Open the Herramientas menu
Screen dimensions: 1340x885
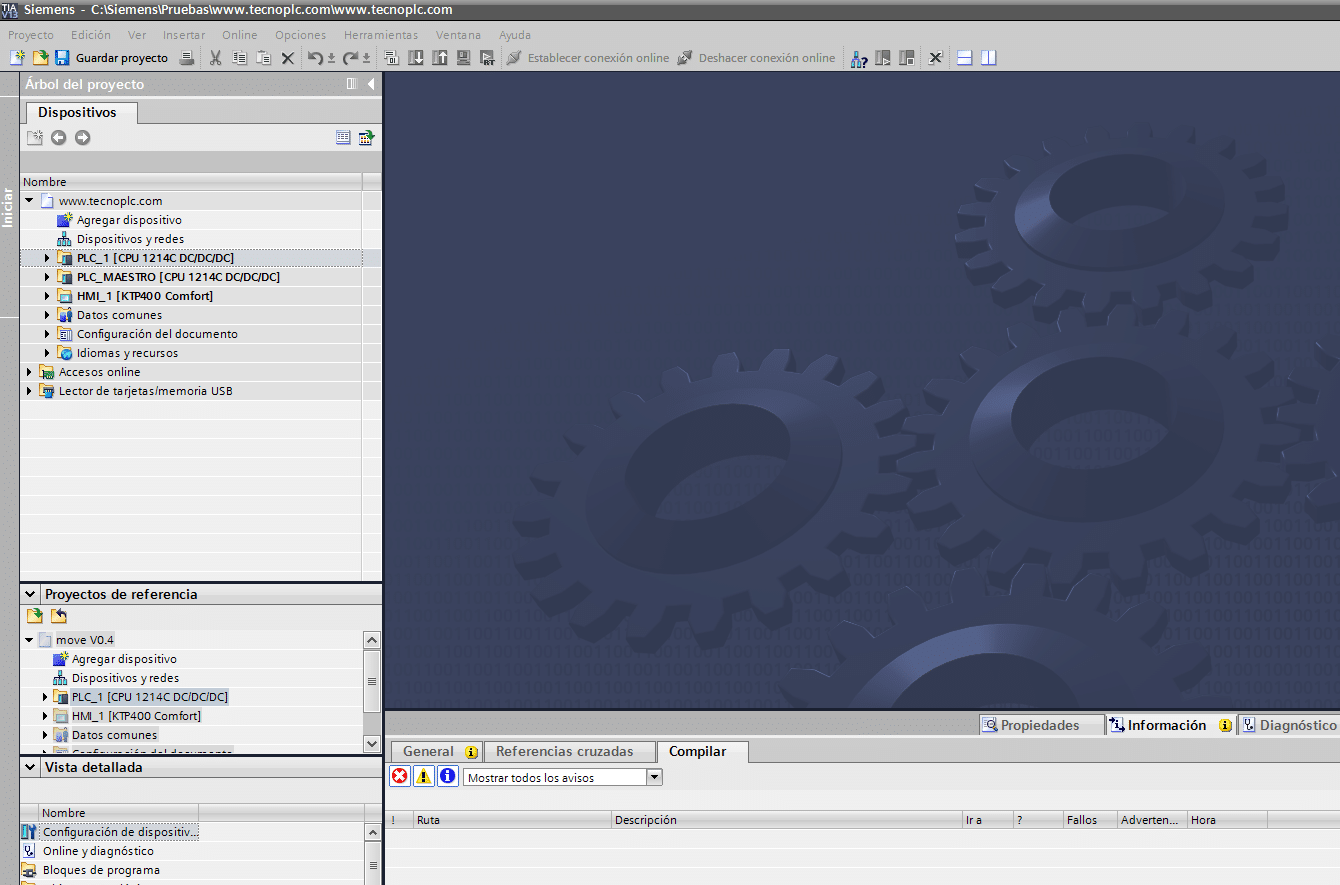pos(381,35)
